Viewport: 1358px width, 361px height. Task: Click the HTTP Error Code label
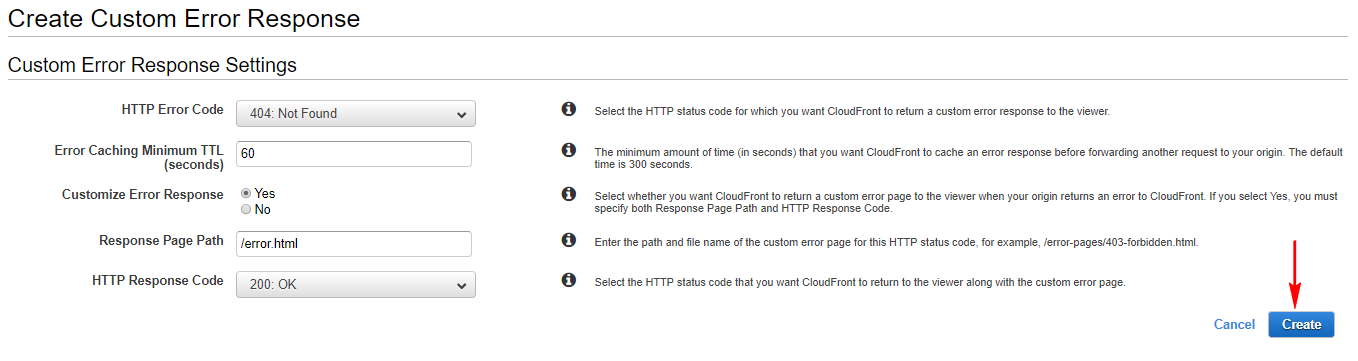tap(172, 108)
